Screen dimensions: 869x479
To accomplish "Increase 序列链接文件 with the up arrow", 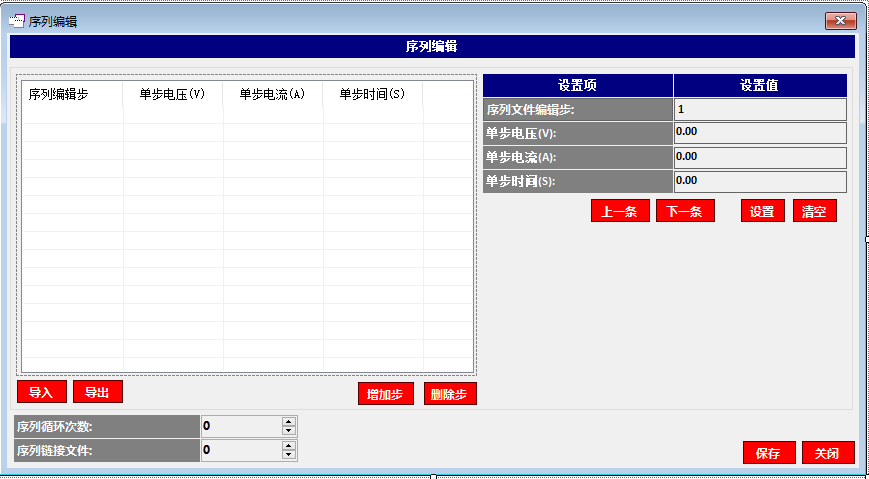I will pyautogui.click(x=289, y=445).
